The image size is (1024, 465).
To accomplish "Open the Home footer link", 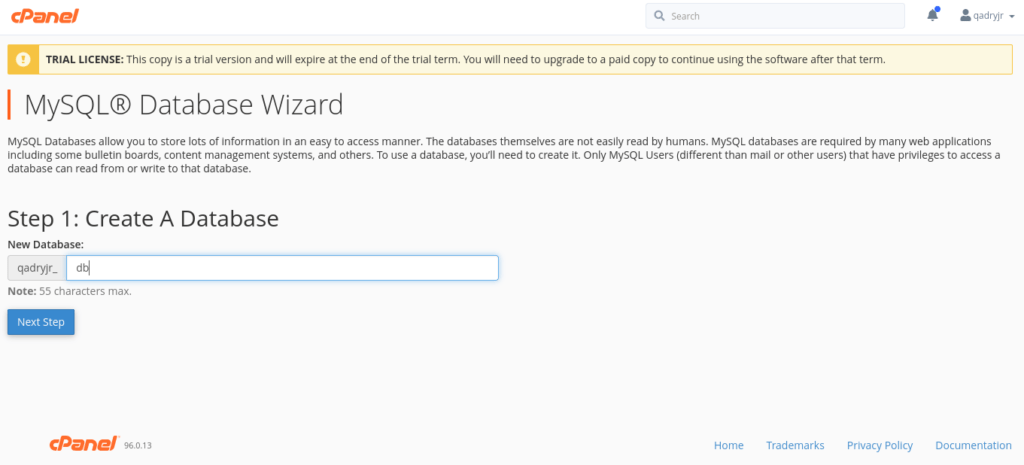I will [728, 445].
